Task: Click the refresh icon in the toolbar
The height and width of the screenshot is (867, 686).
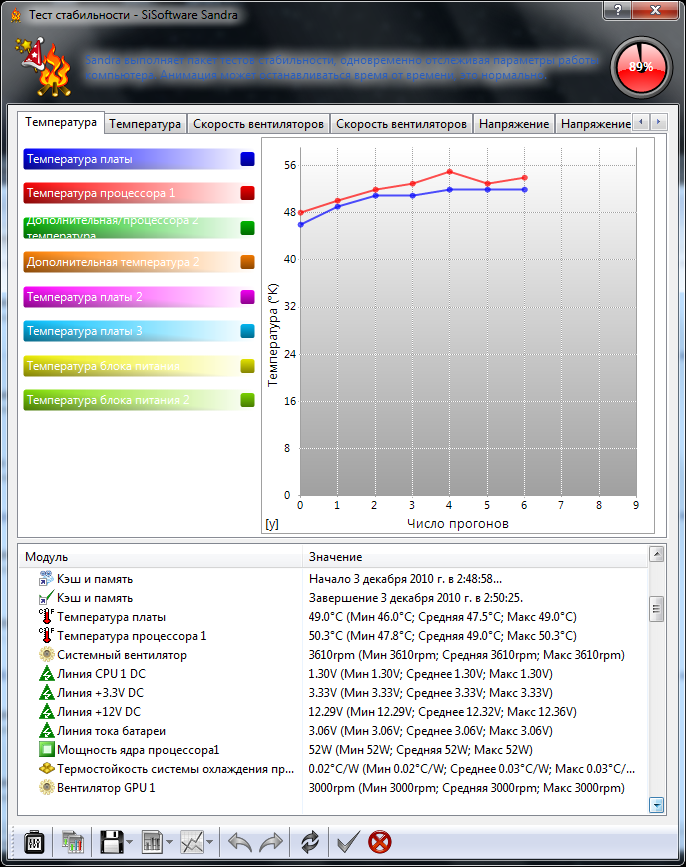Action: click(310, 842)
